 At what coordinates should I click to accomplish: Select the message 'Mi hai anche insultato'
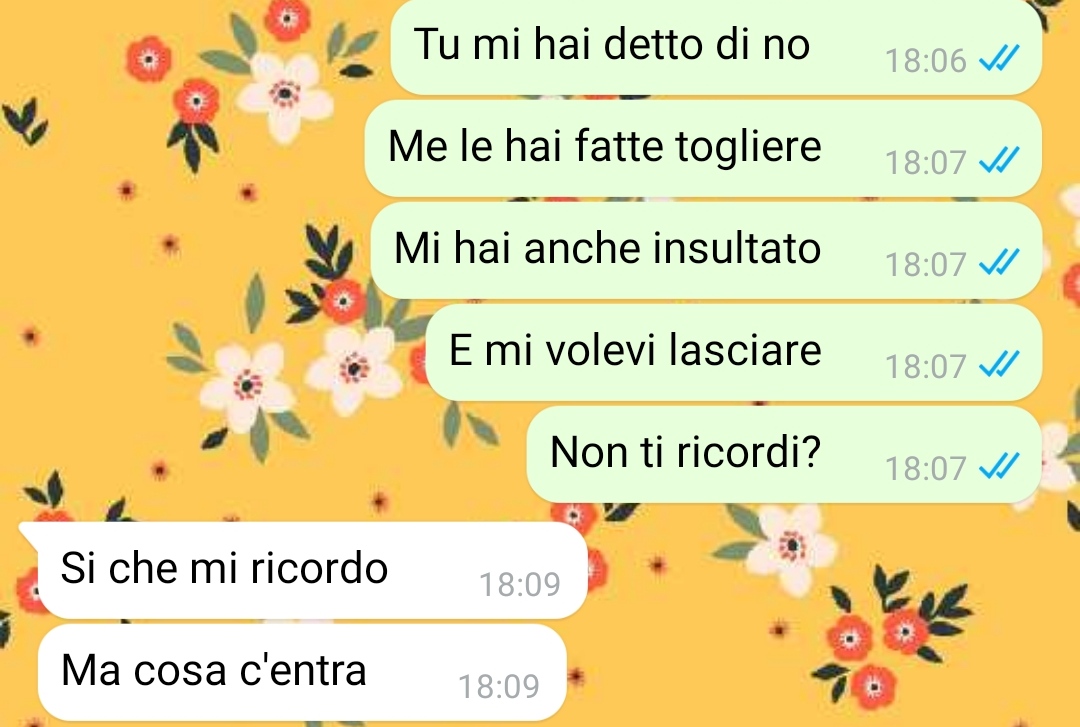(x=706, y=250)
